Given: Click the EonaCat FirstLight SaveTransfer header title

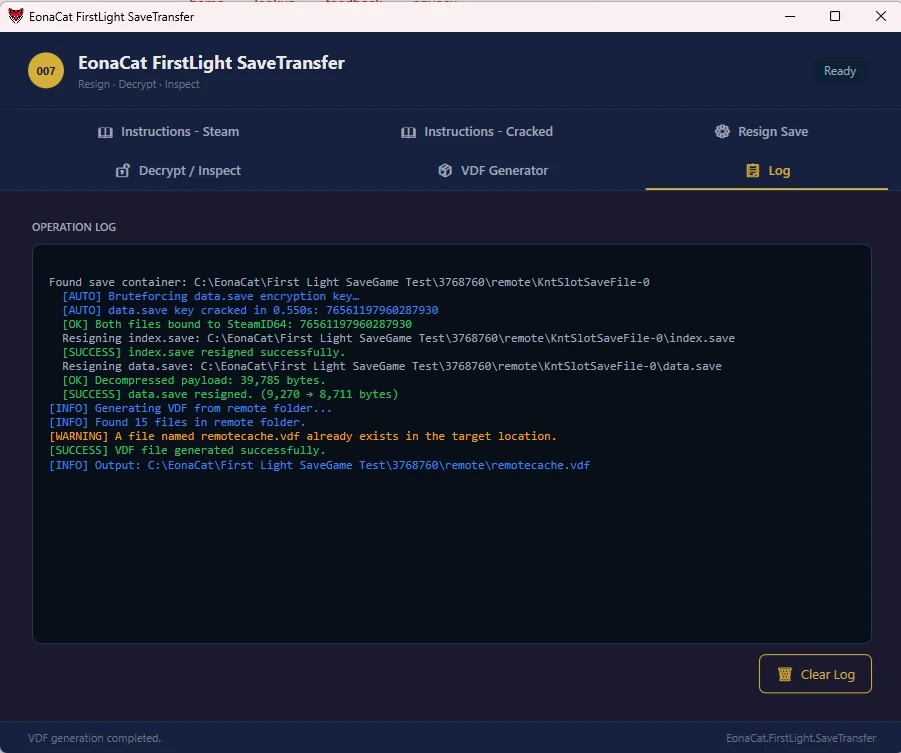Looking at the screenshot, I should [211, 63].
